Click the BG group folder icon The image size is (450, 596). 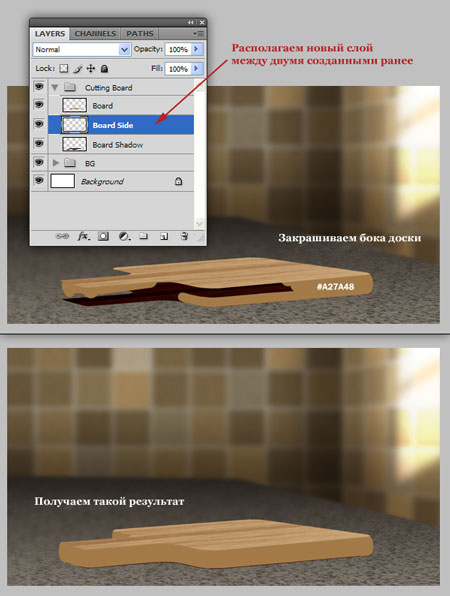[x=70, y=163]
